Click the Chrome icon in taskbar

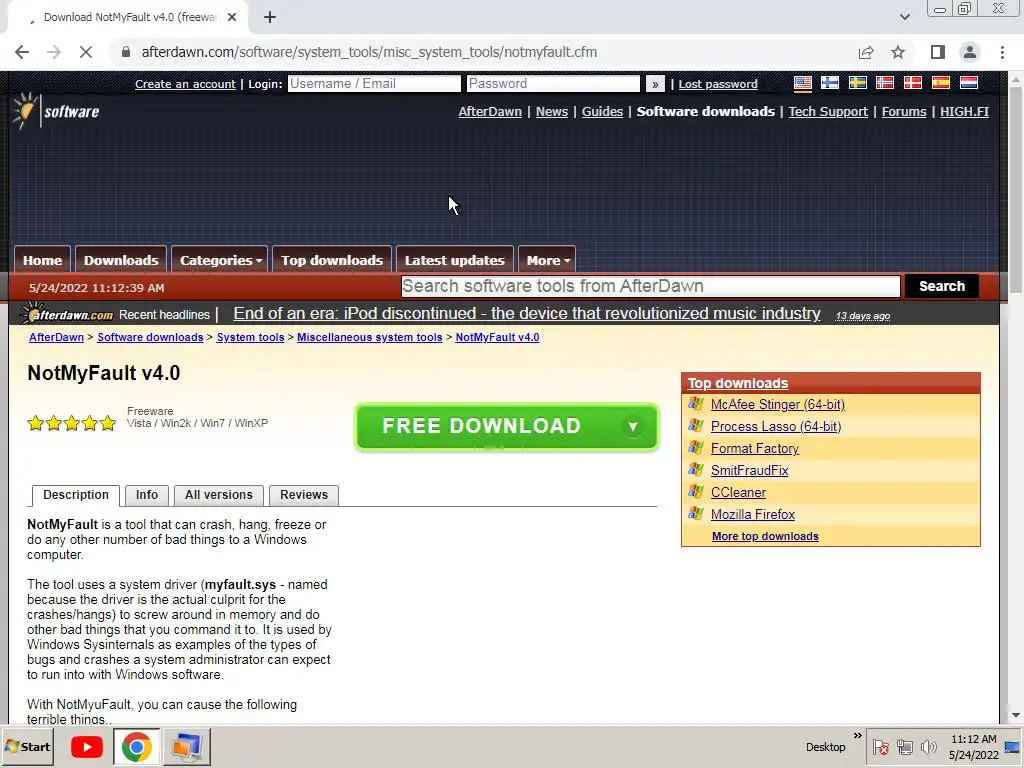(136, 746)
